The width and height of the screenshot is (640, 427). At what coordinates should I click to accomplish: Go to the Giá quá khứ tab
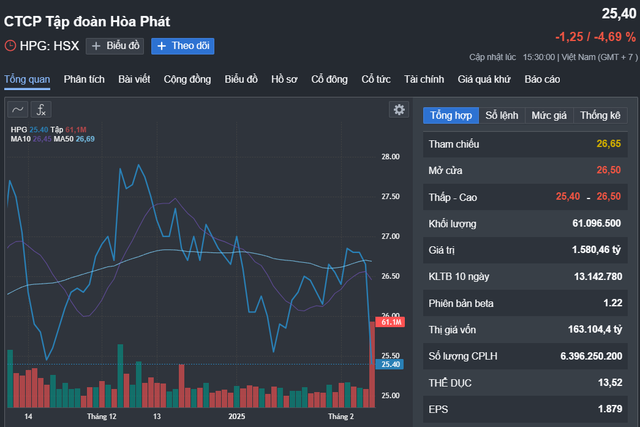(484, 78)
